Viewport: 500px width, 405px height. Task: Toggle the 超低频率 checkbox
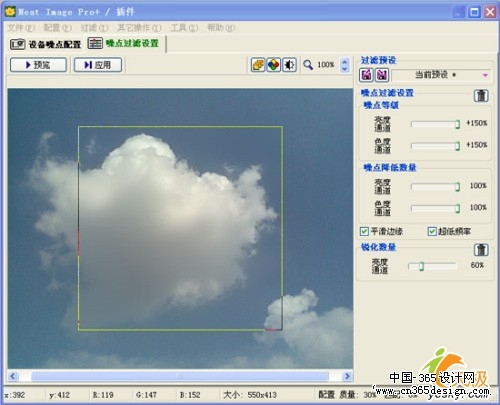point(432,231)
